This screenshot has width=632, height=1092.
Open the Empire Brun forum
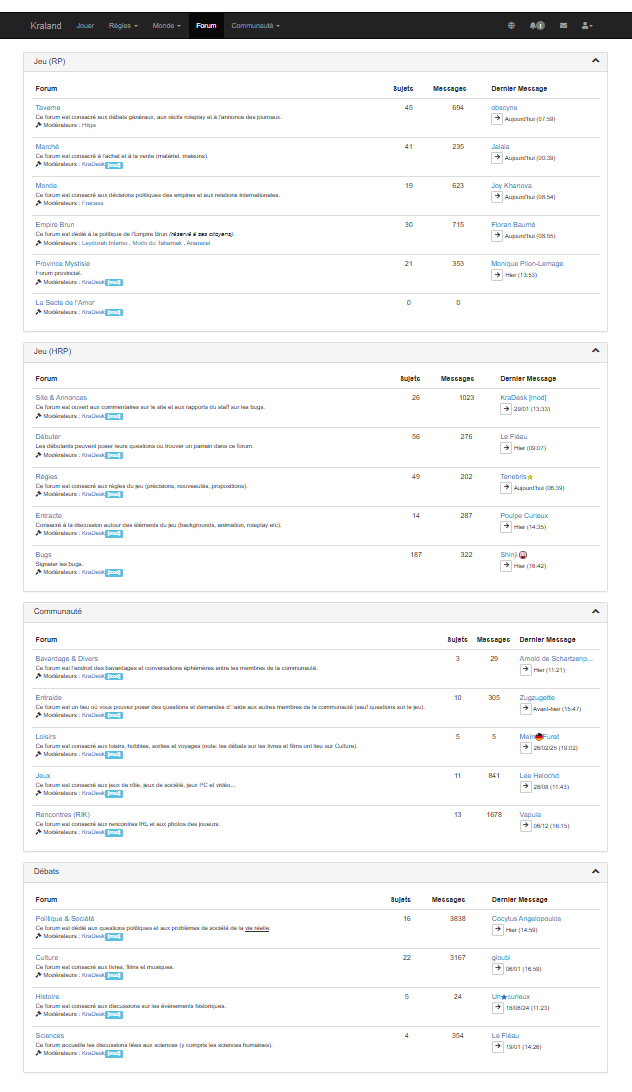pyautogui.click(x=55, y=225)
